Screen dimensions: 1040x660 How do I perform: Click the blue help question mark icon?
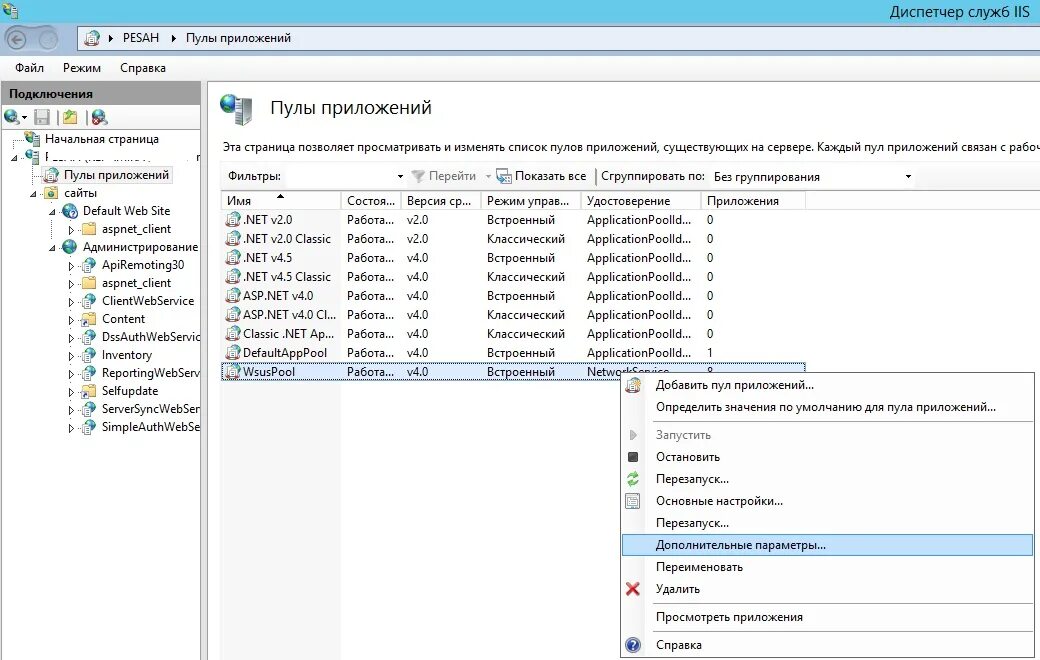pyautogui.click(x=633, y=645)
